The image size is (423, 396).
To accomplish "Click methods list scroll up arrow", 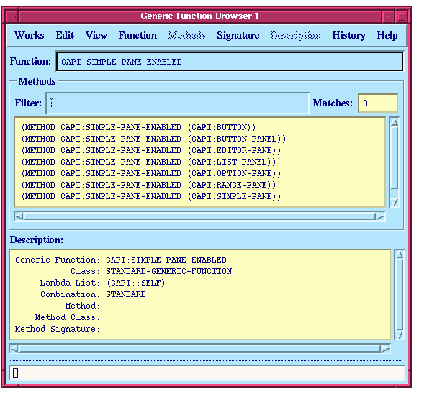I will coord(395,123).
